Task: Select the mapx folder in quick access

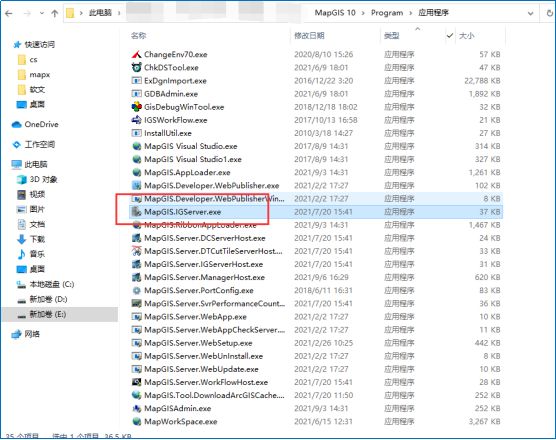Action: pos(40,74)
